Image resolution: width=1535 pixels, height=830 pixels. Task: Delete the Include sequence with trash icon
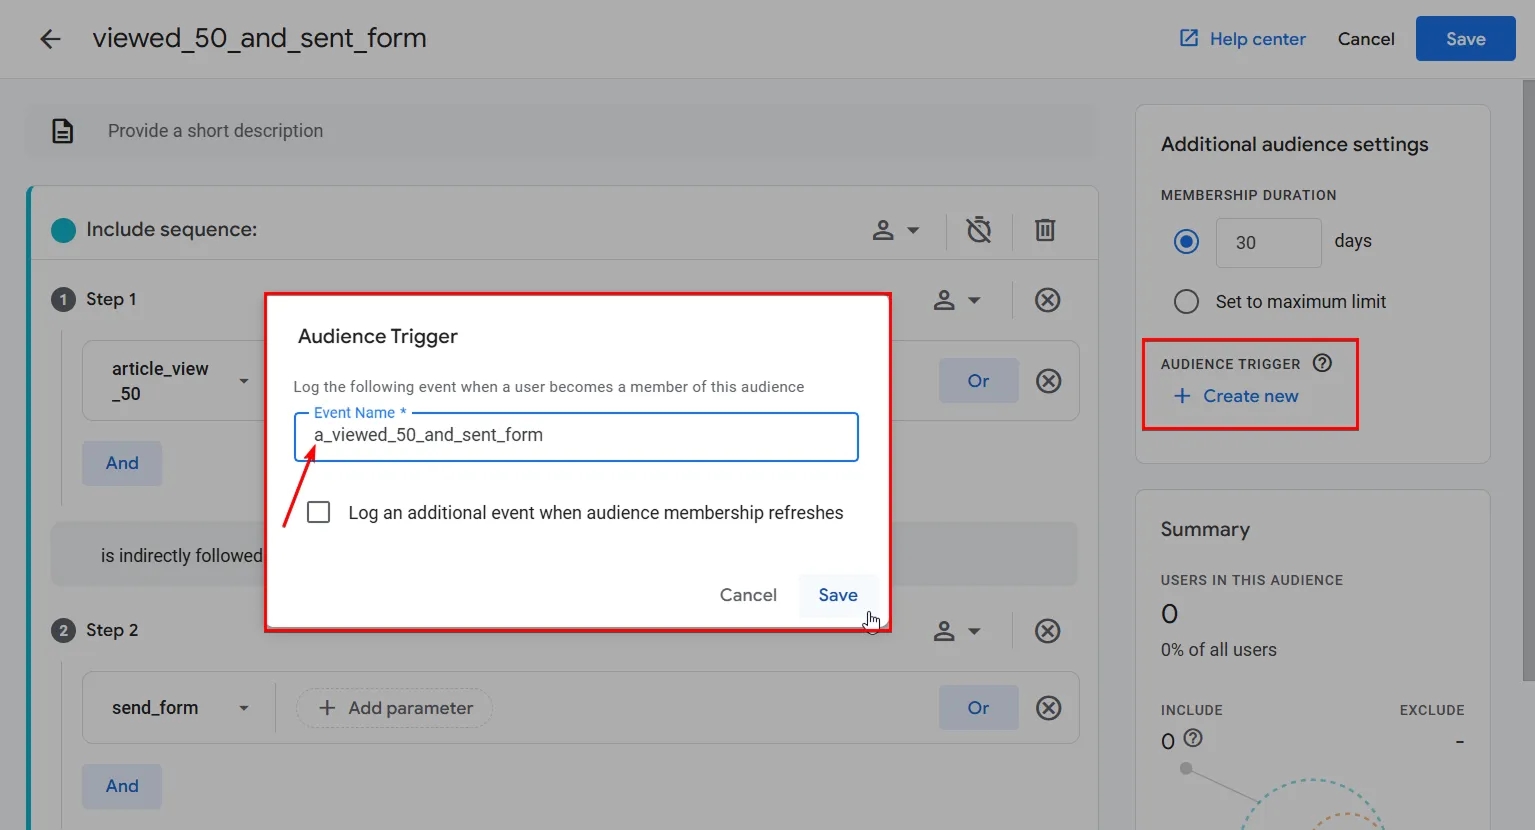1045,230
